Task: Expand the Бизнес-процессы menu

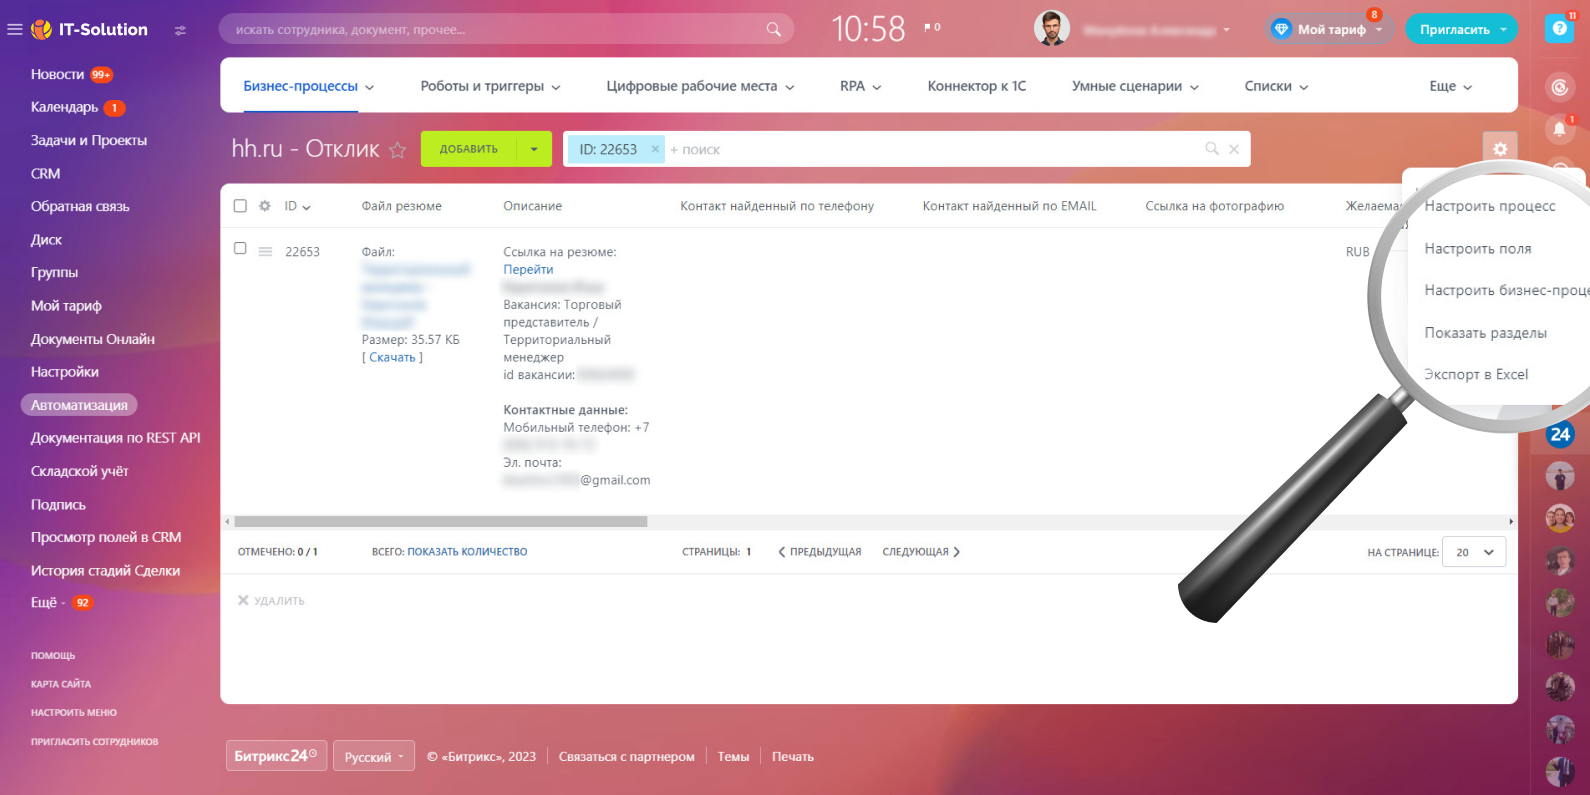Action: coord(309,86)
